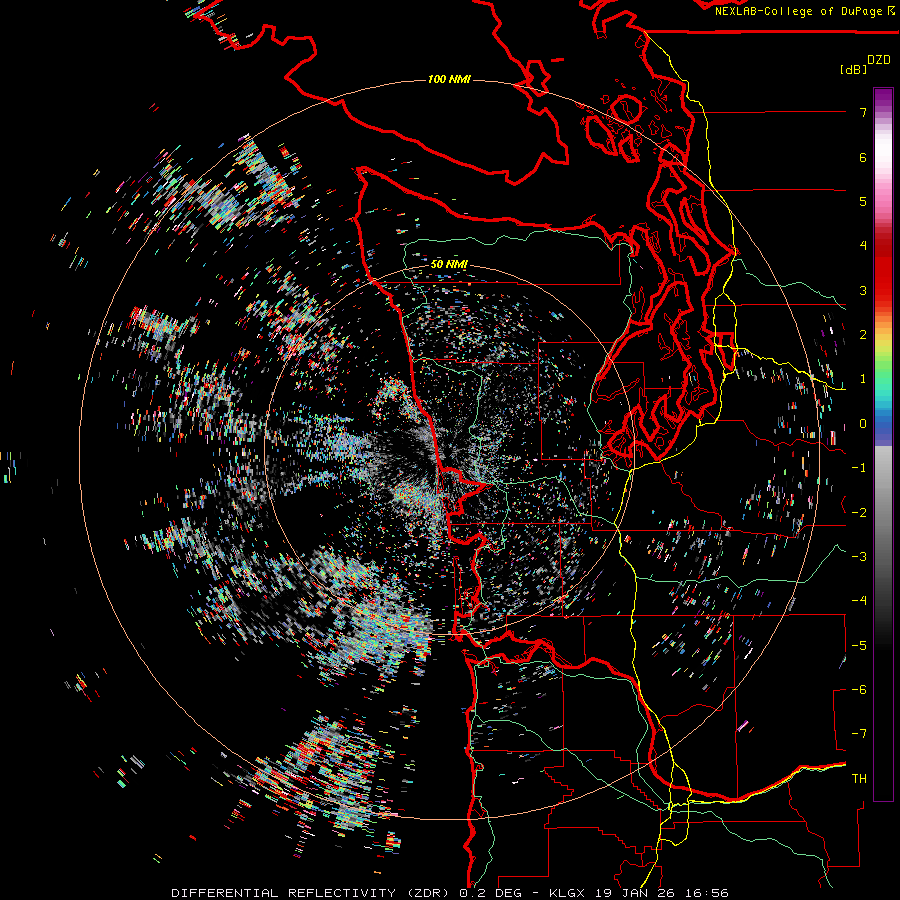Click the -6 value on color scale
This screenshot has height=900, width=900.
(x=859, y=690)
